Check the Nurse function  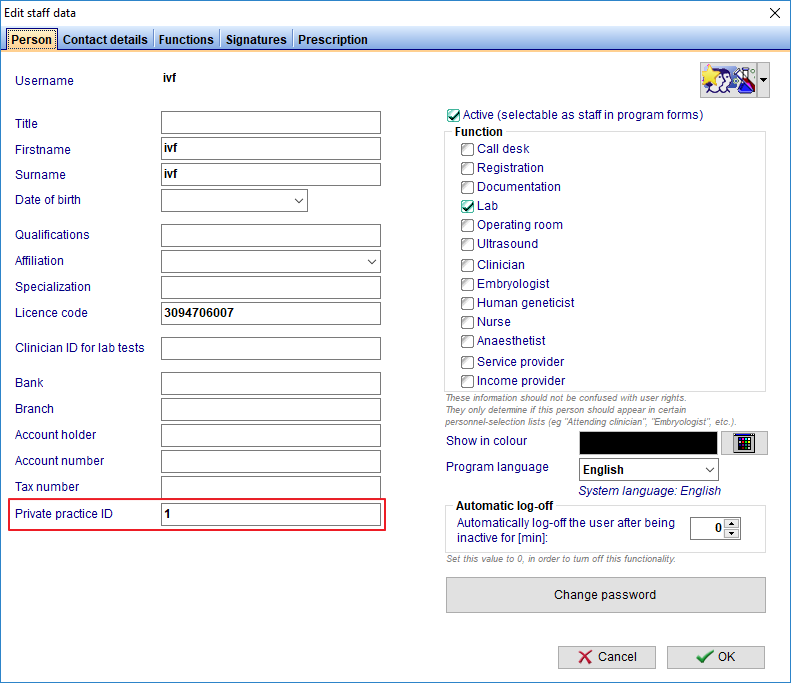click(x=467, y=322)
